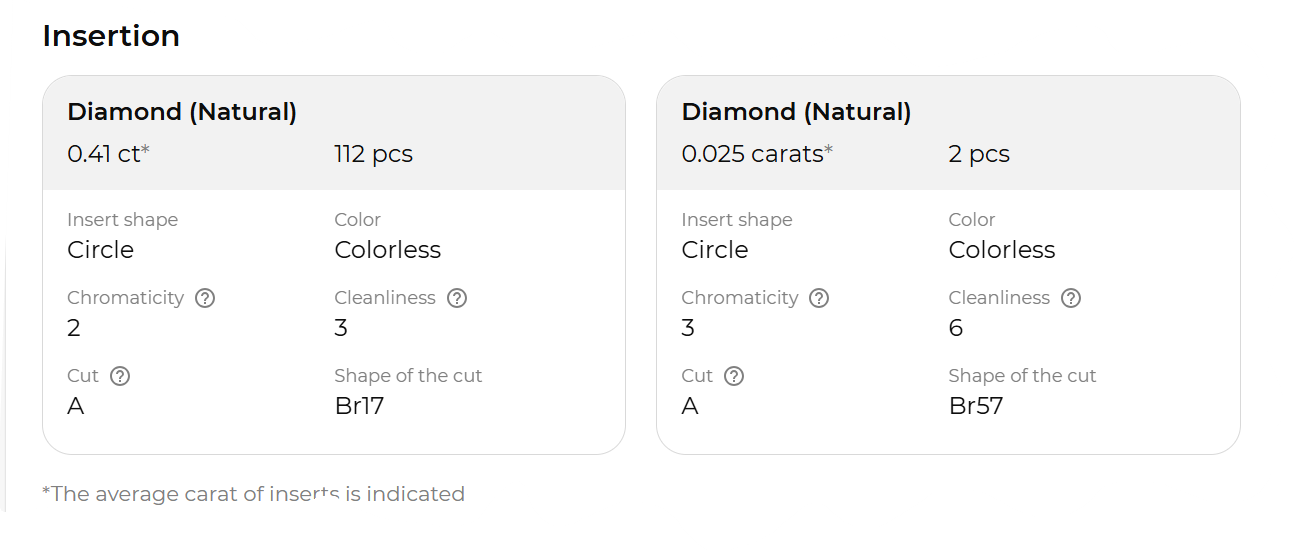
Task: Click Colorless value in the 112 pcs card
Action: tap(387, 250)
